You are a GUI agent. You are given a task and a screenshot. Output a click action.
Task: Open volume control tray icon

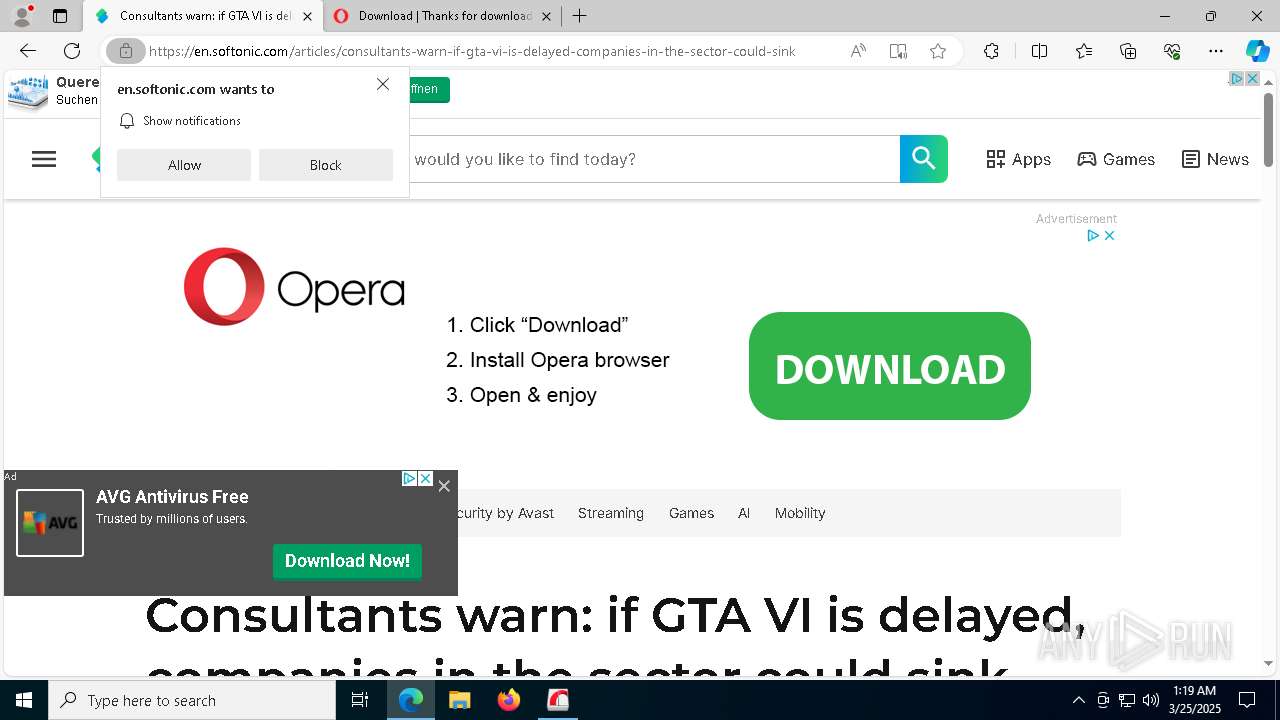coord(1151,700)
